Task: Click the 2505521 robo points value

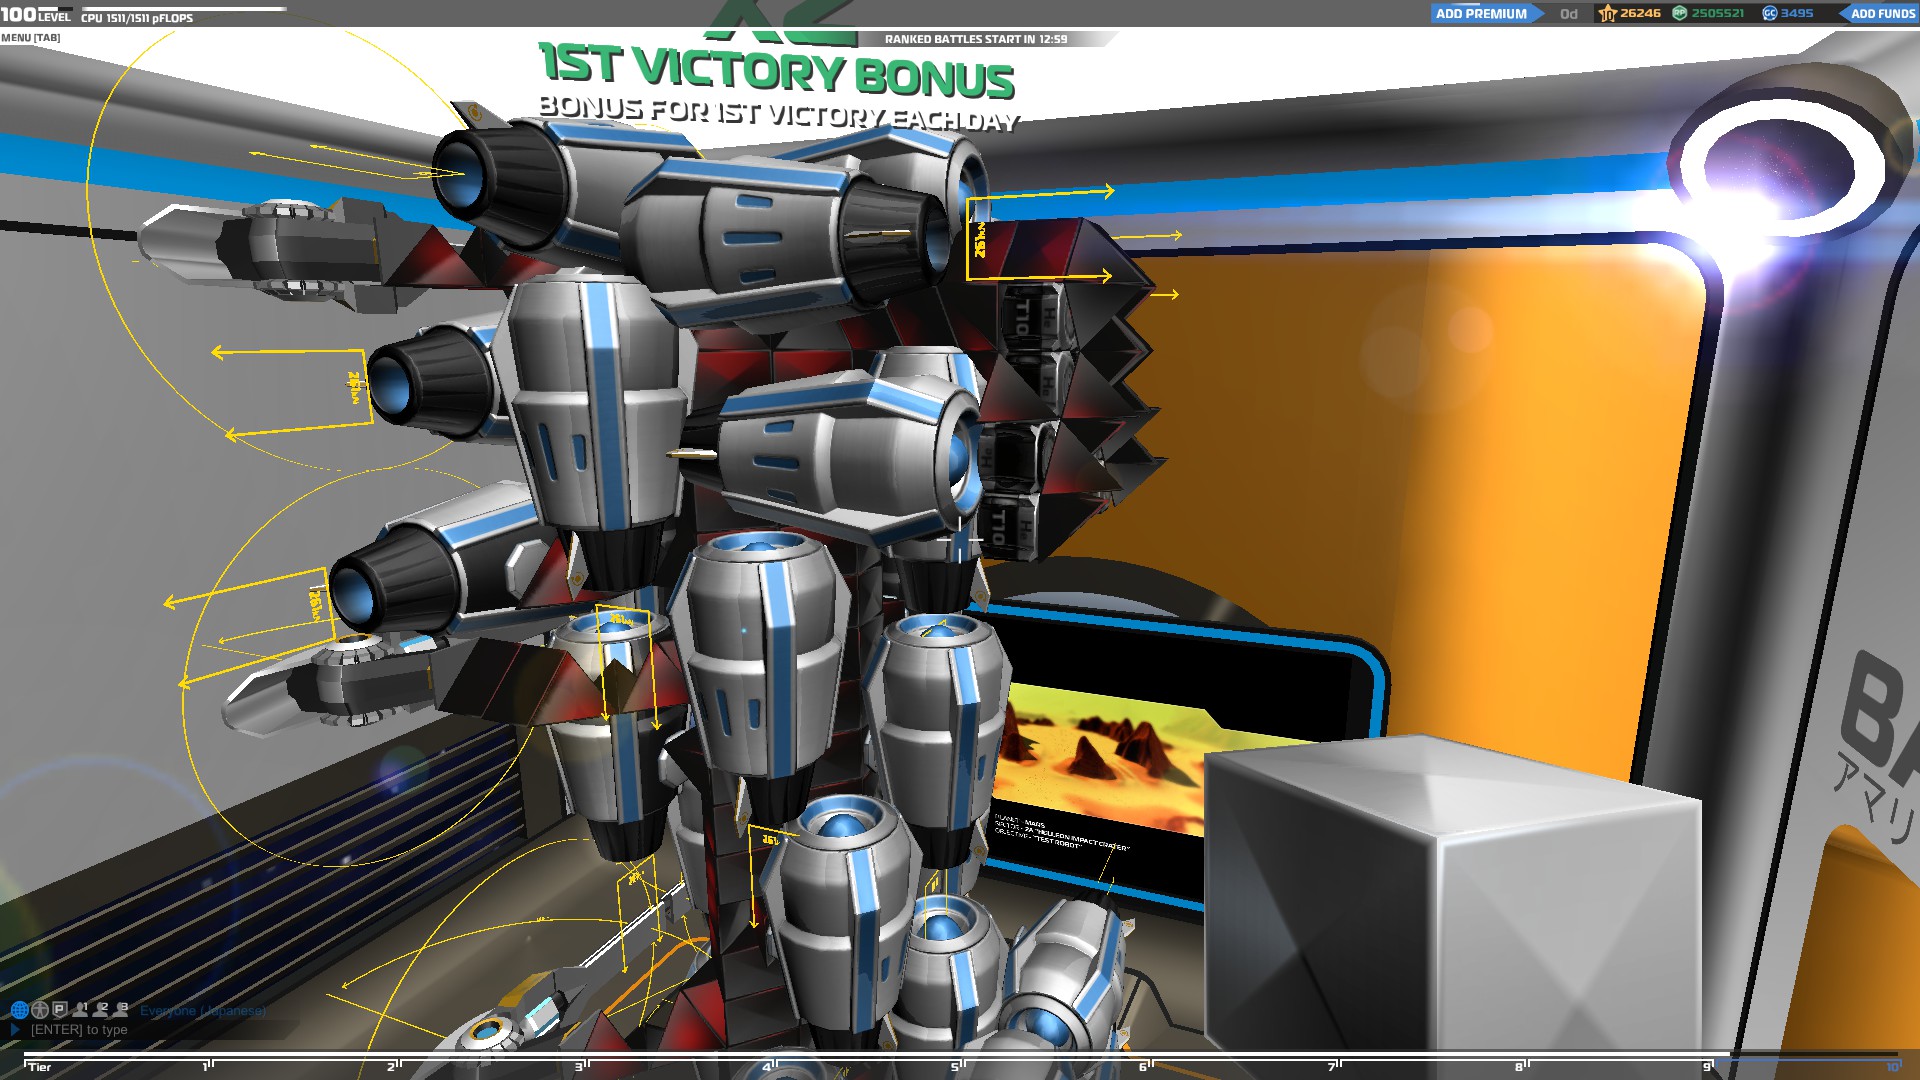Action: (x=1718, y=13)
